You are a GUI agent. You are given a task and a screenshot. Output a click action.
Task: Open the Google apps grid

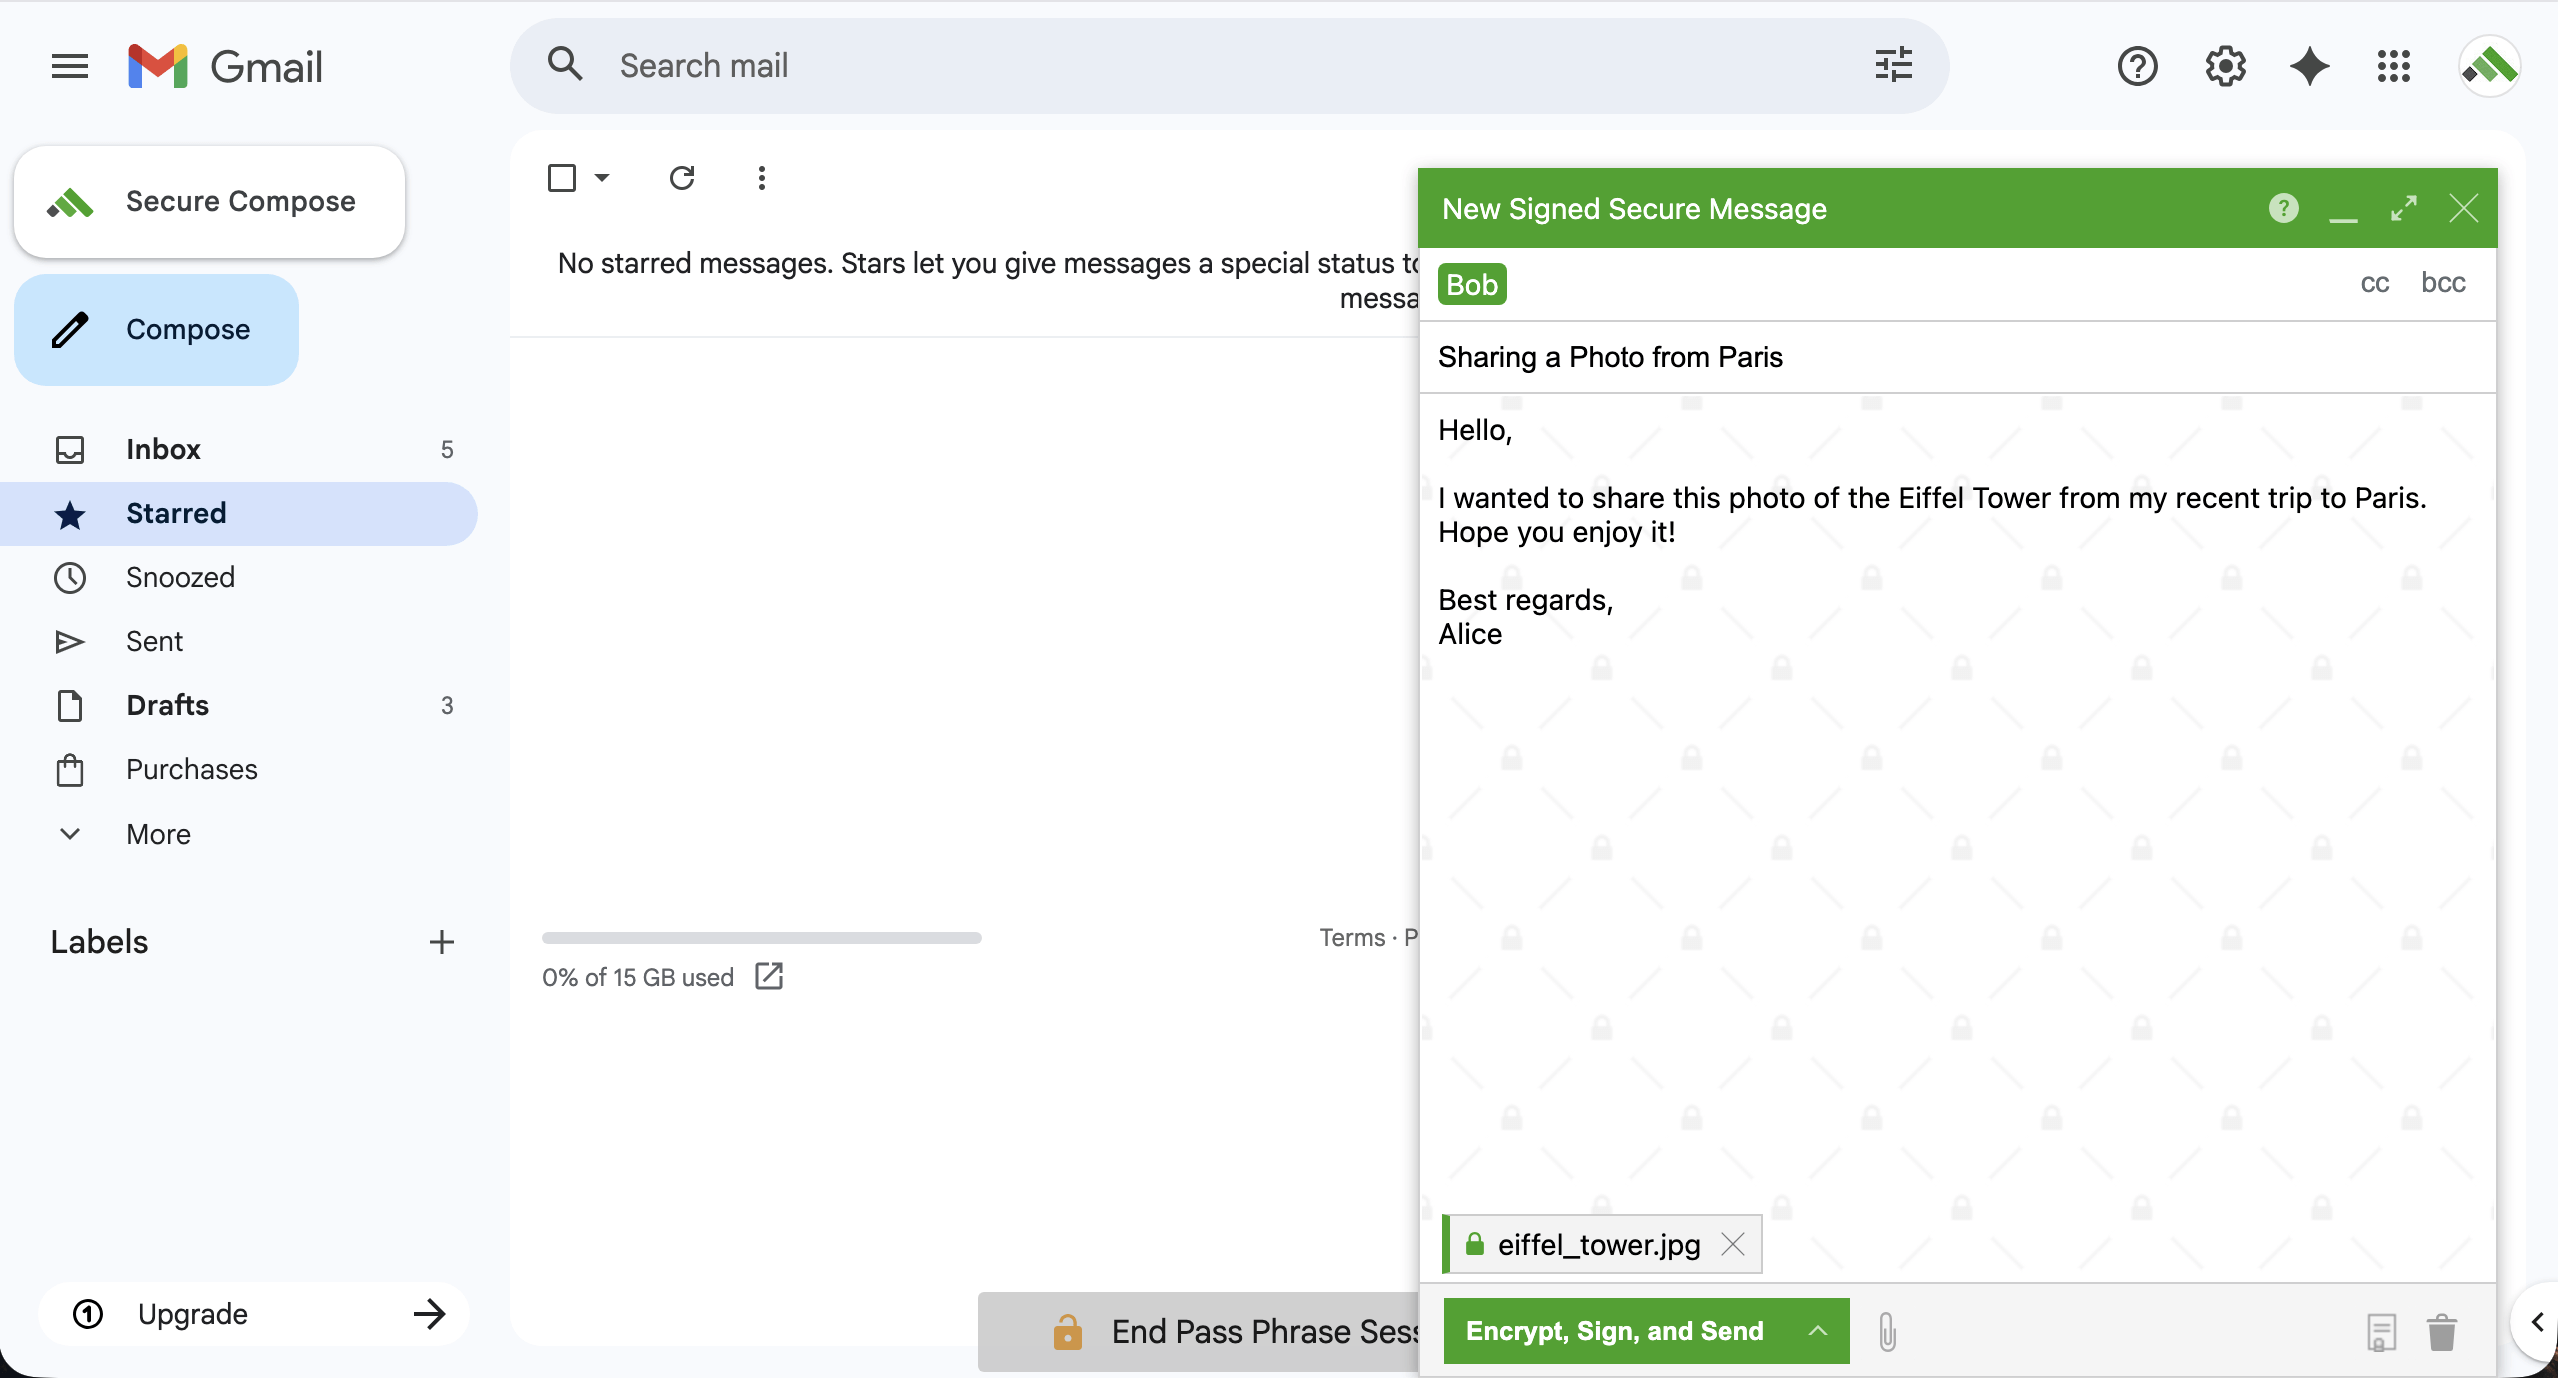click(2392, 66)
